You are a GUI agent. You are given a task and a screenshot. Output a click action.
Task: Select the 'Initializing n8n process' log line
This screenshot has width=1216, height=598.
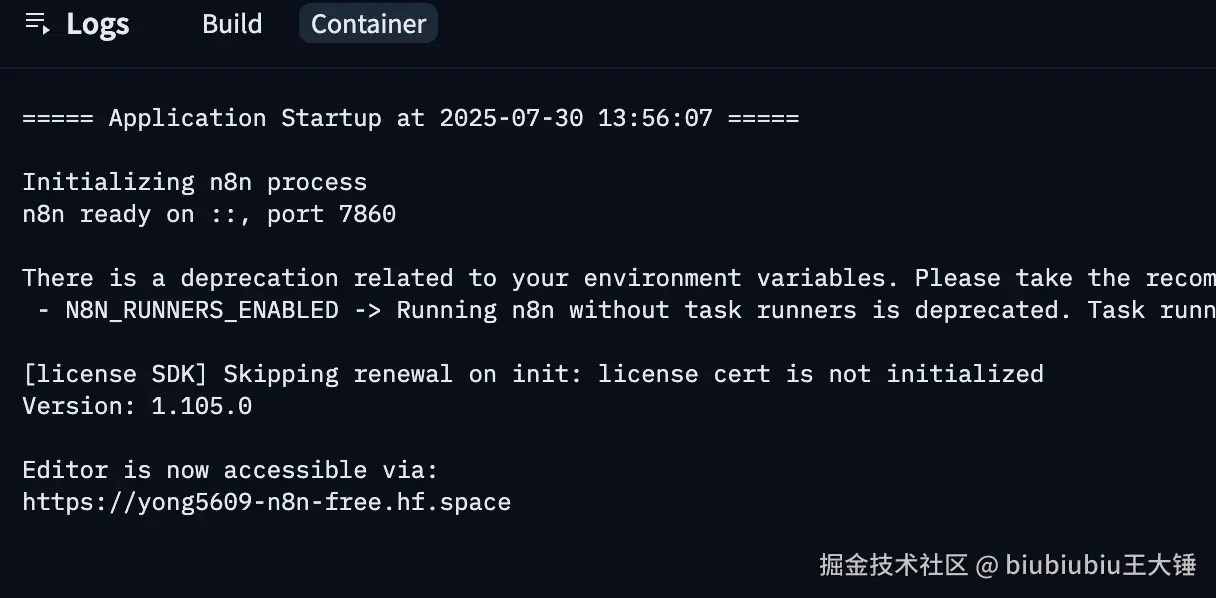(195, 182)
